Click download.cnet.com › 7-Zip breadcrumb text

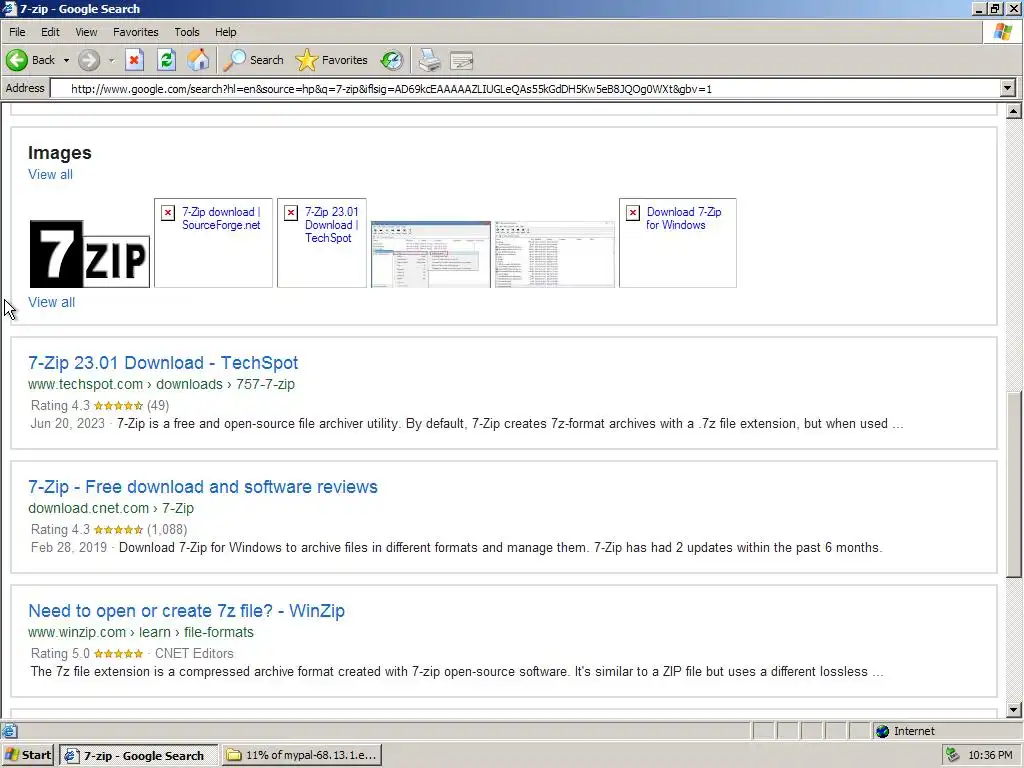(111, 509)
